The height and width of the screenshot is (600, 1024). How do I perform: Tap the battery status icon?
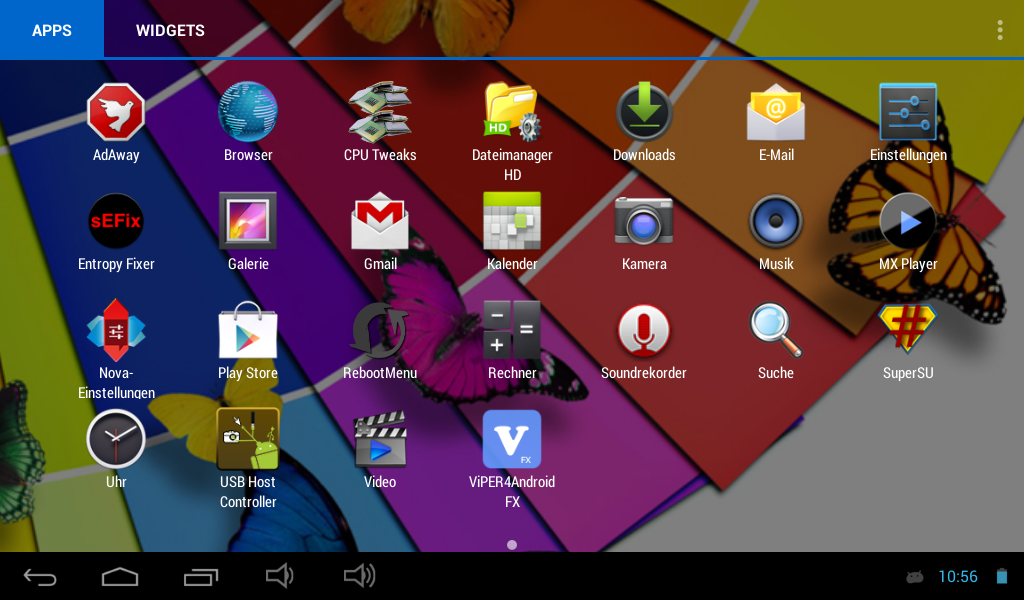pyautogui.click(x=1001, y=576)
